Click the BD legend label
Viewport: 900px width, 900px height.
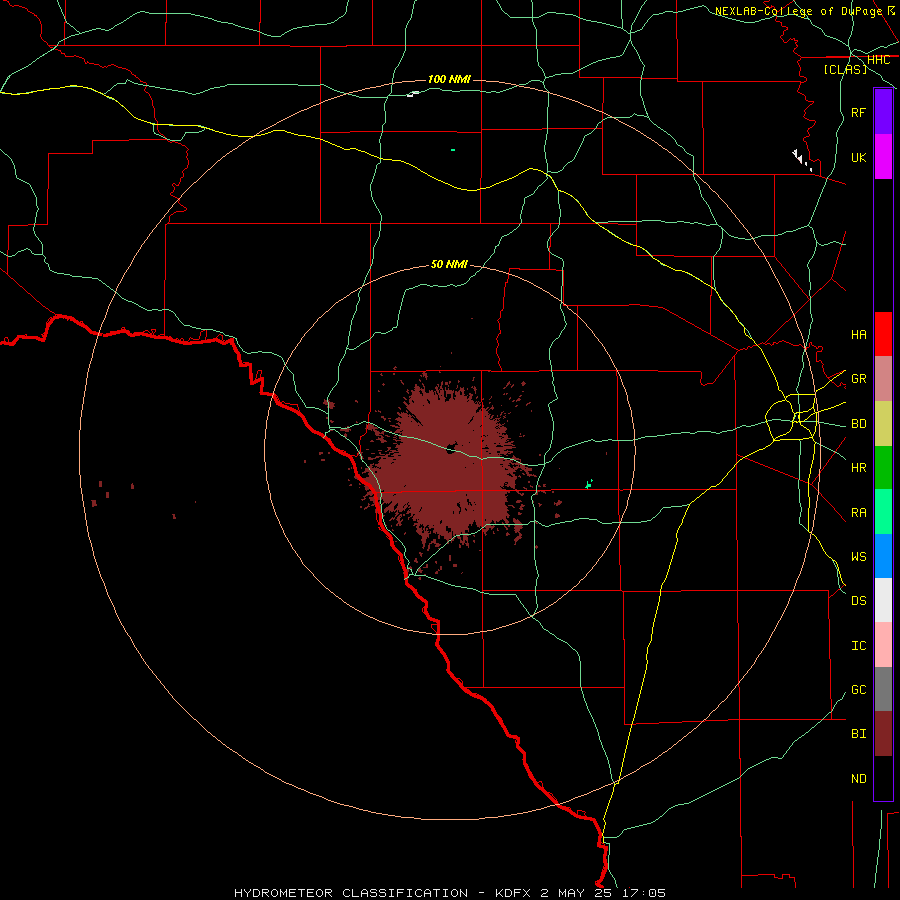point(858,424)
